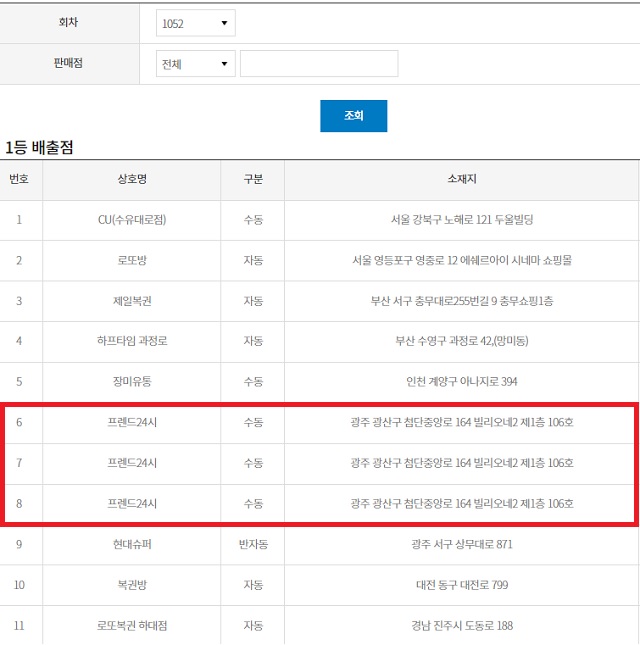Image resolution: width=640 pixels, height=645 pixels.
Task: Click store name 로또방
Action: (132, 260)
